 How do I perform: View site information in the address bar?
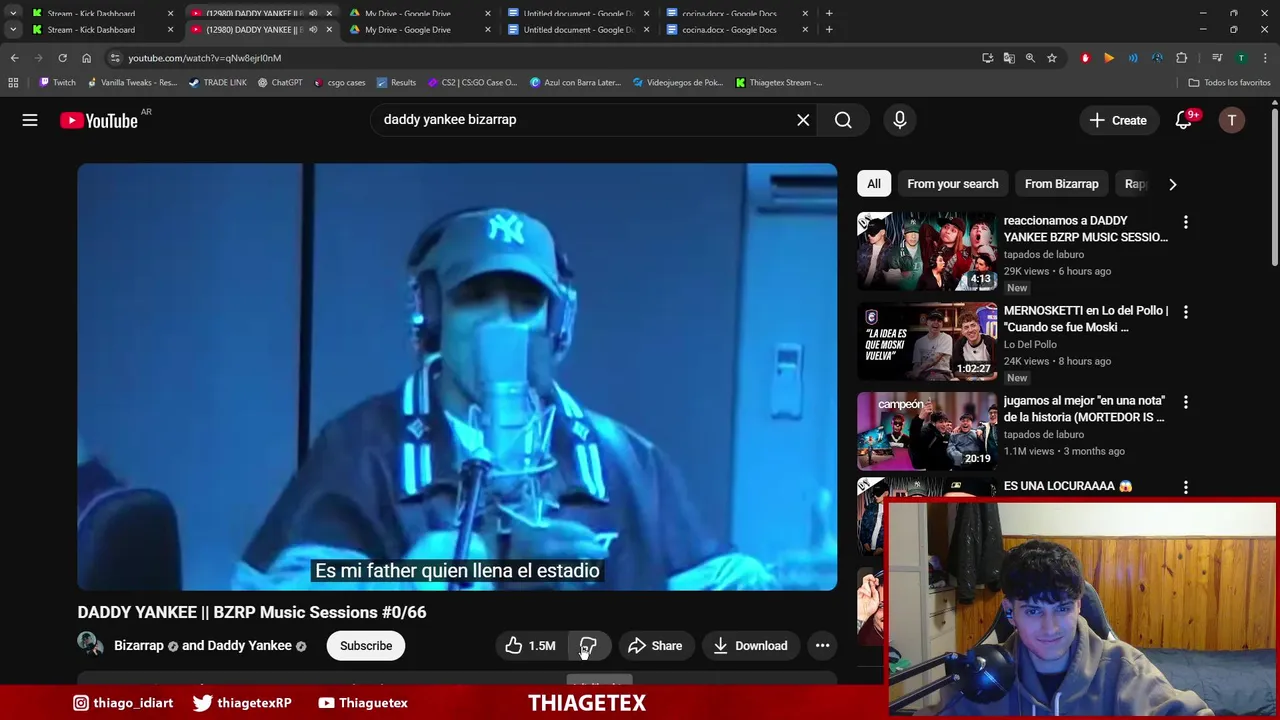pyautogui.click(x=115, y=58)
